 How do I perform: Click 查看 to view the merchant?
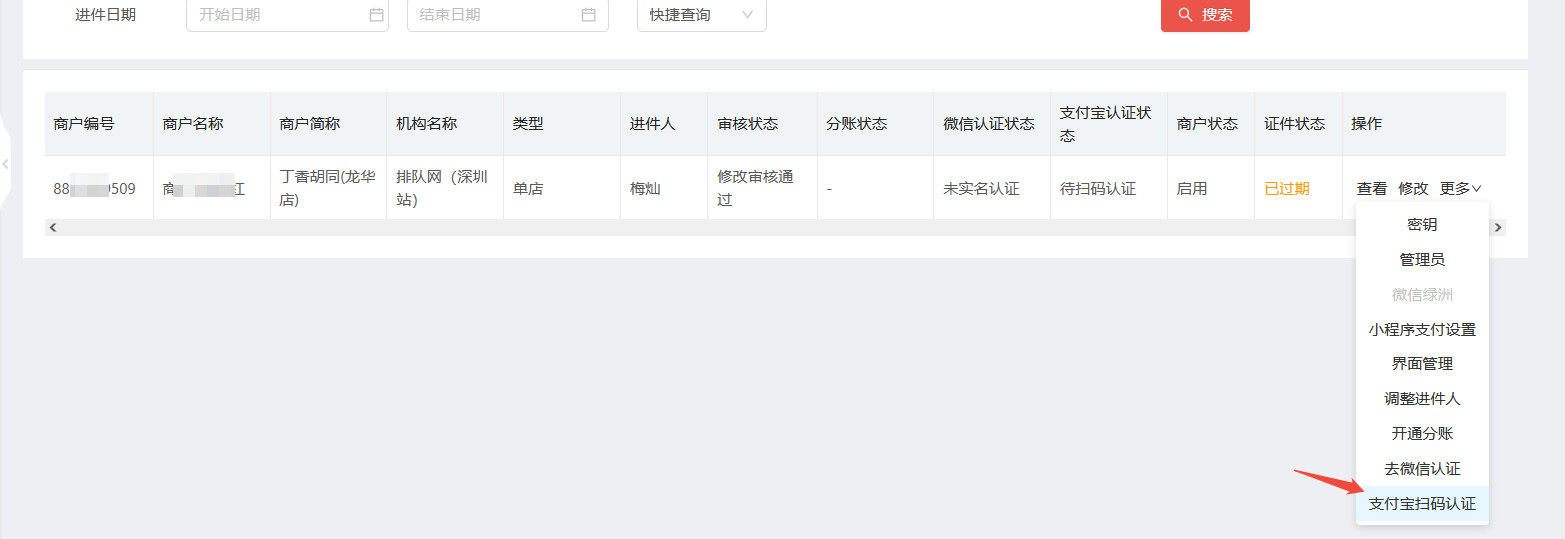[1372, 188]
